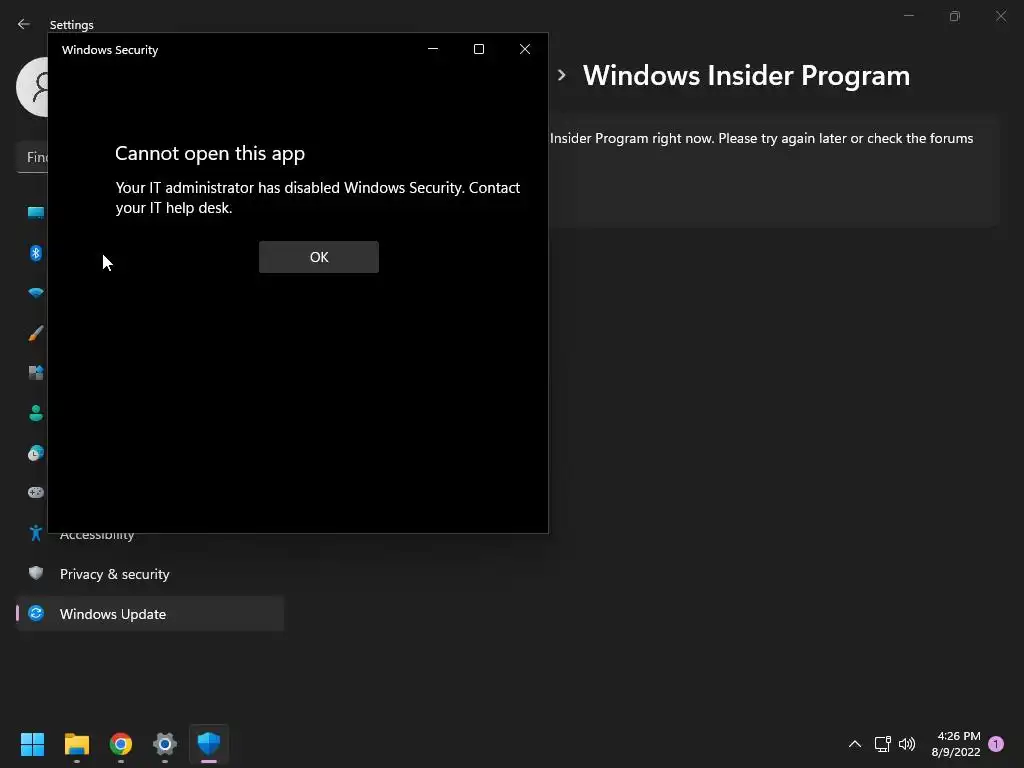Click the Privacy & security shield icon
Screen dimensions: 1024x768
[x=36, y=573]
